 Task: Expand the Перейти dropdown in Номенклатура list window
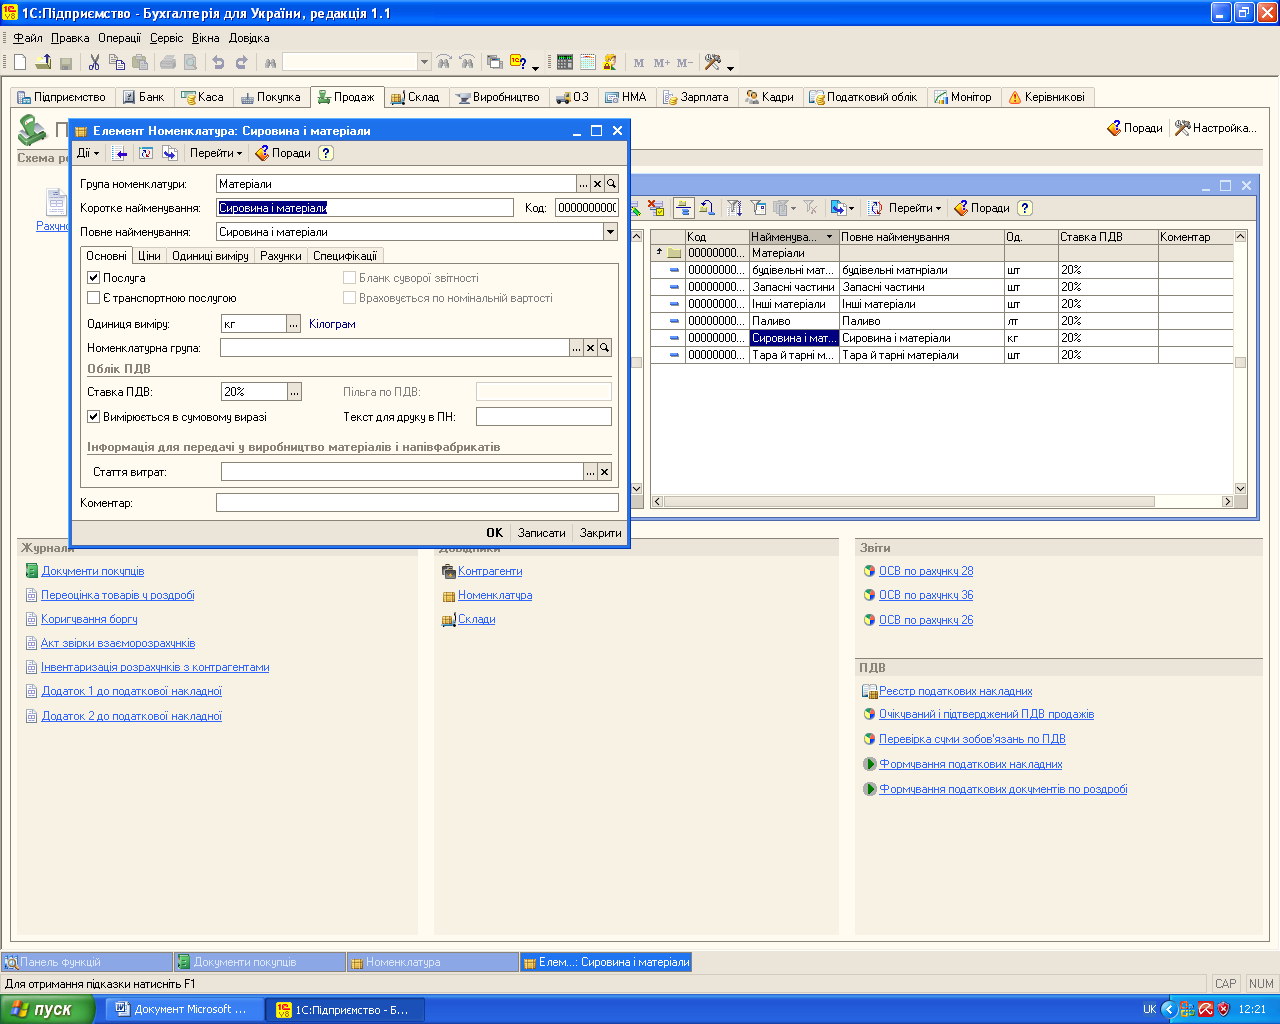click(915, 208)
